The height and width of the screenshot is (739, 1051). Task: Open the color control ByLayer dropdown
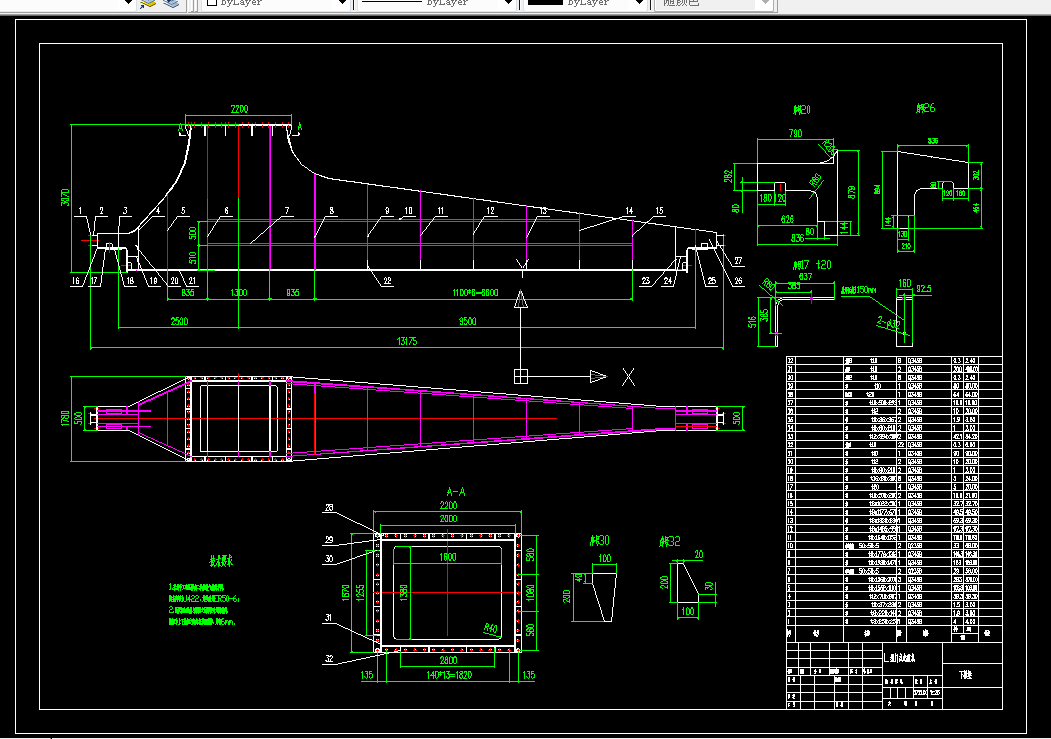point(276,3)
